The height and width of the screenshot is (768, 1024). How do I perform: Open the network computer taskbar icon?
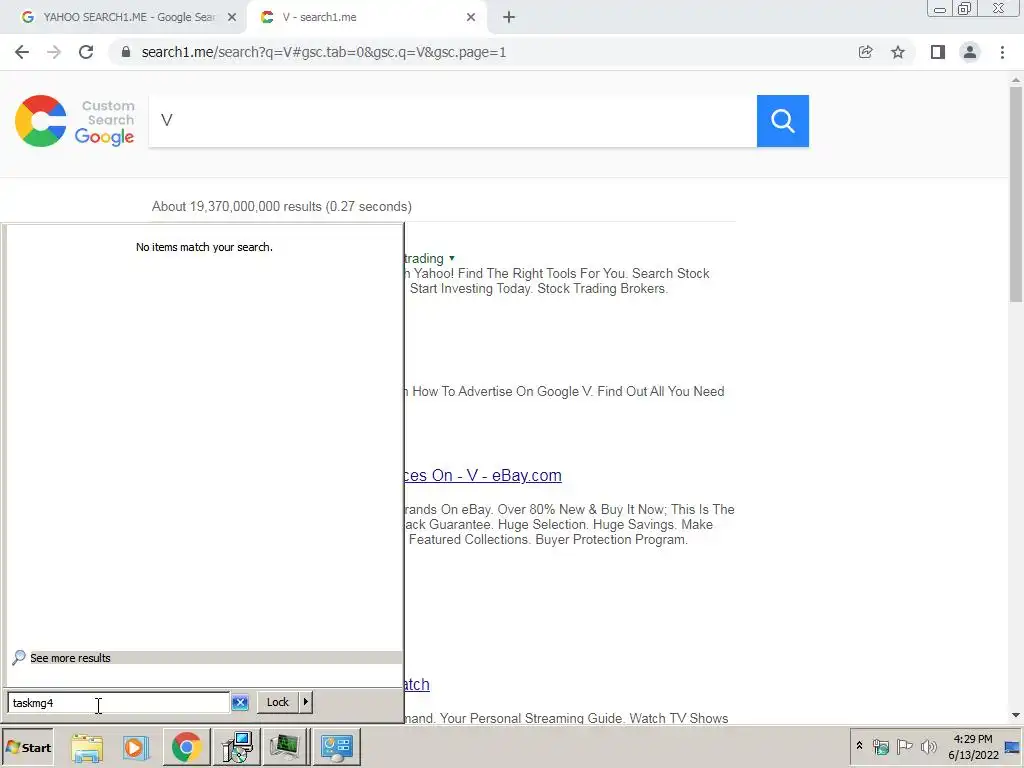click(x=236, y=748)
